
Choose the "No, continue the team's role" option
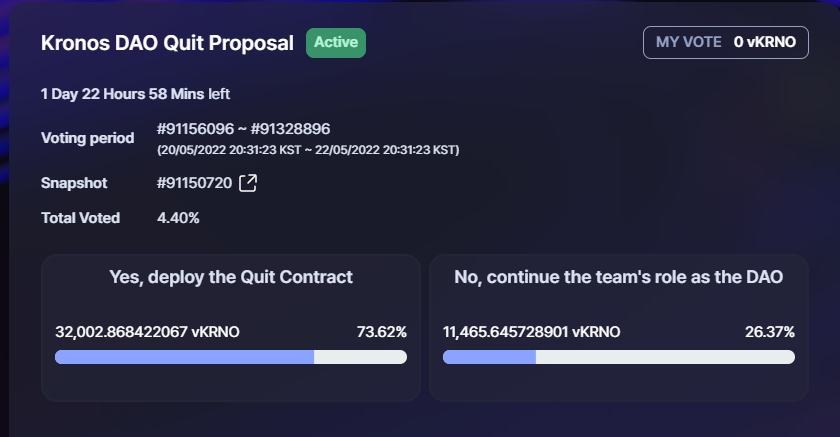coord(618,277)
